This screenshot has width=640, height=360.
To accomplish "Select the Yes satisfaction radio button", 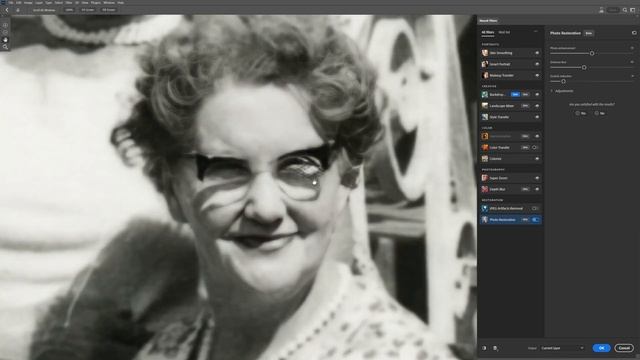I will (x=578, y=113).
